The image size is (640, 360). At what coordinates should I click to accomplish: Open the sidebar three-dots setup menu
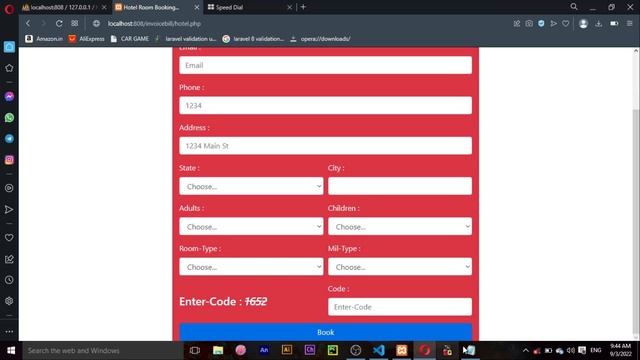tap(9, 331)
